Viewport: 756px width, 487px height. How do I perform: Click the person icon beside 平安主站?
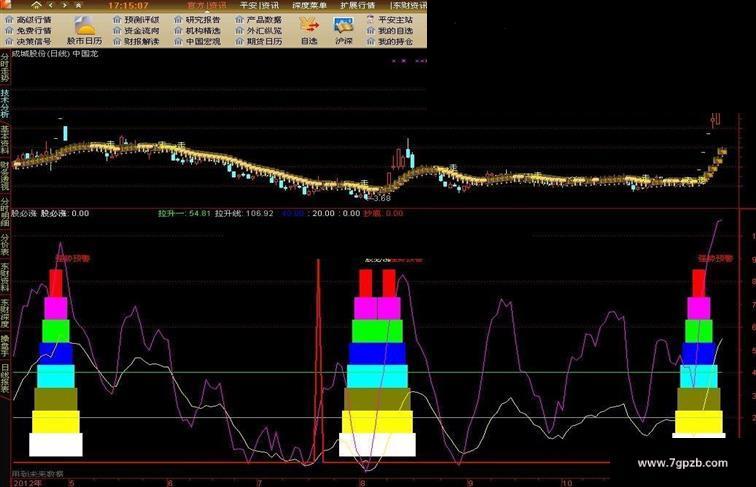(370, 19)
